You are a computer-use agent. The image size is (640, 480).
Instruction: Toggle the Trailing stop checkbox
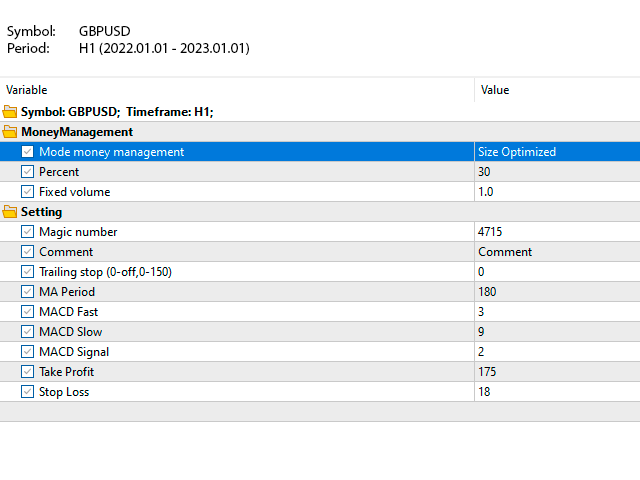pos(27,271)
